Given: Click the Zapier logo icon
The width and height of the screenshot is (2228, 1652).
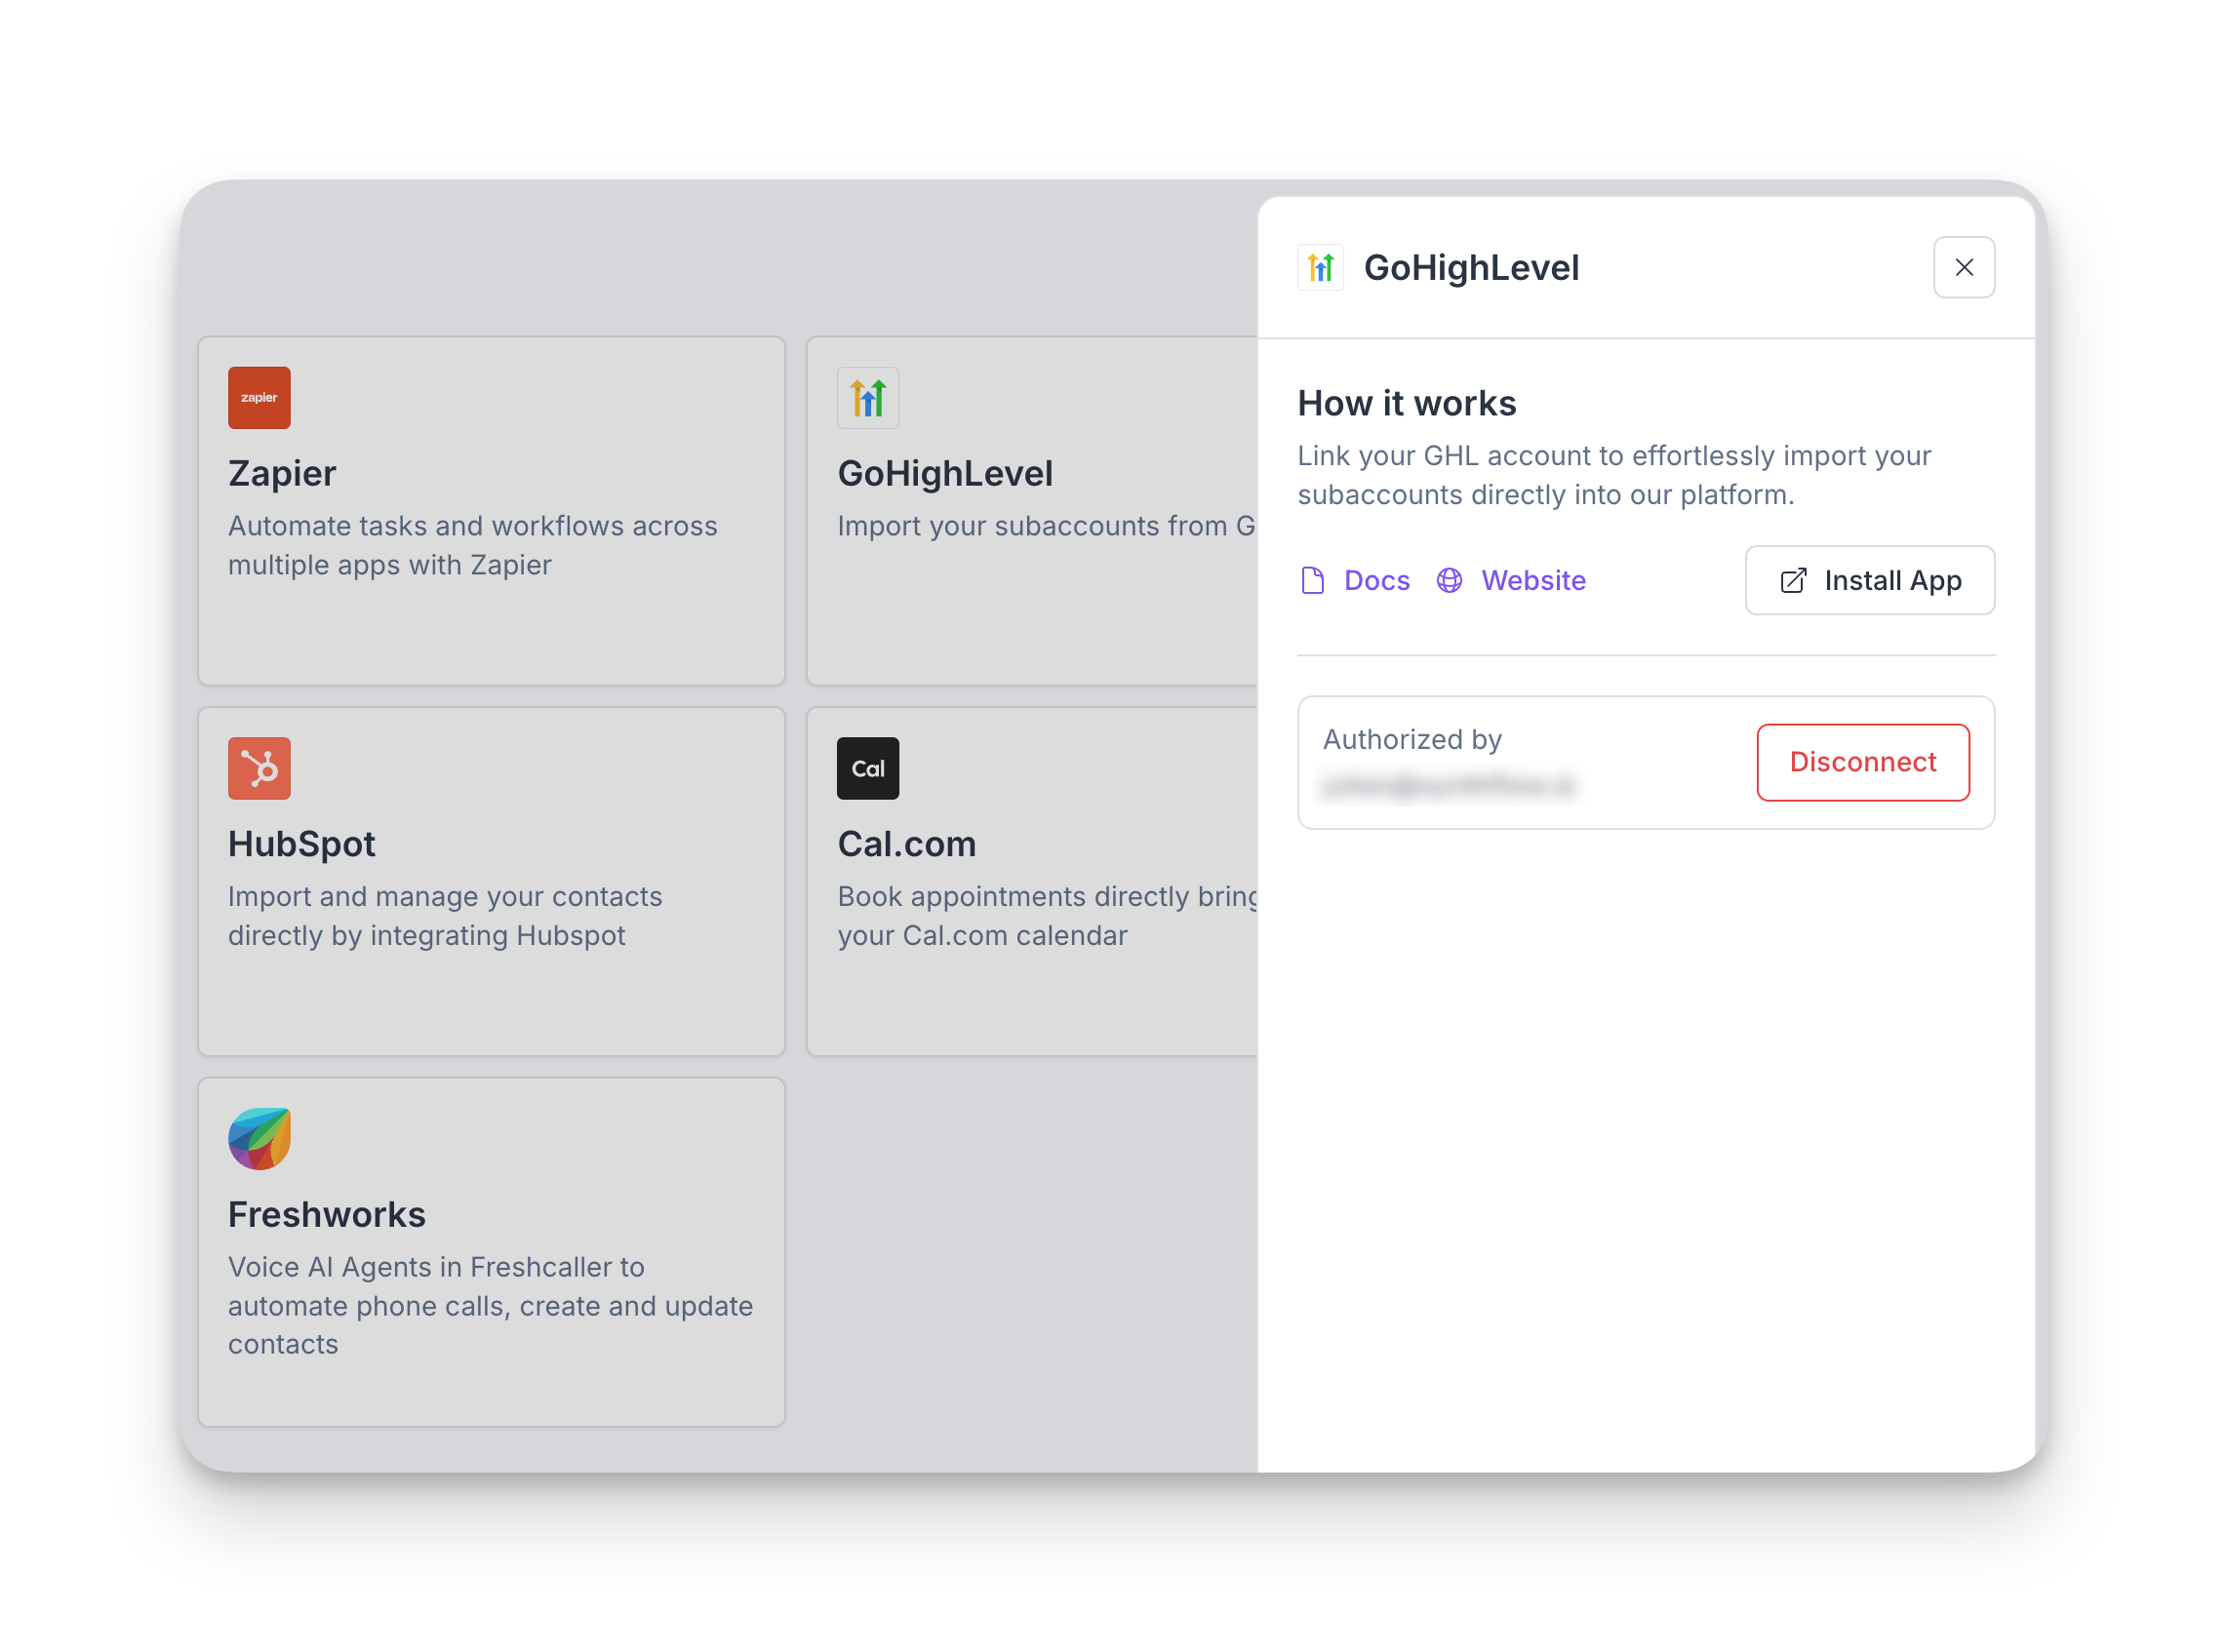Looking at the screenshot, I should 259,398.
